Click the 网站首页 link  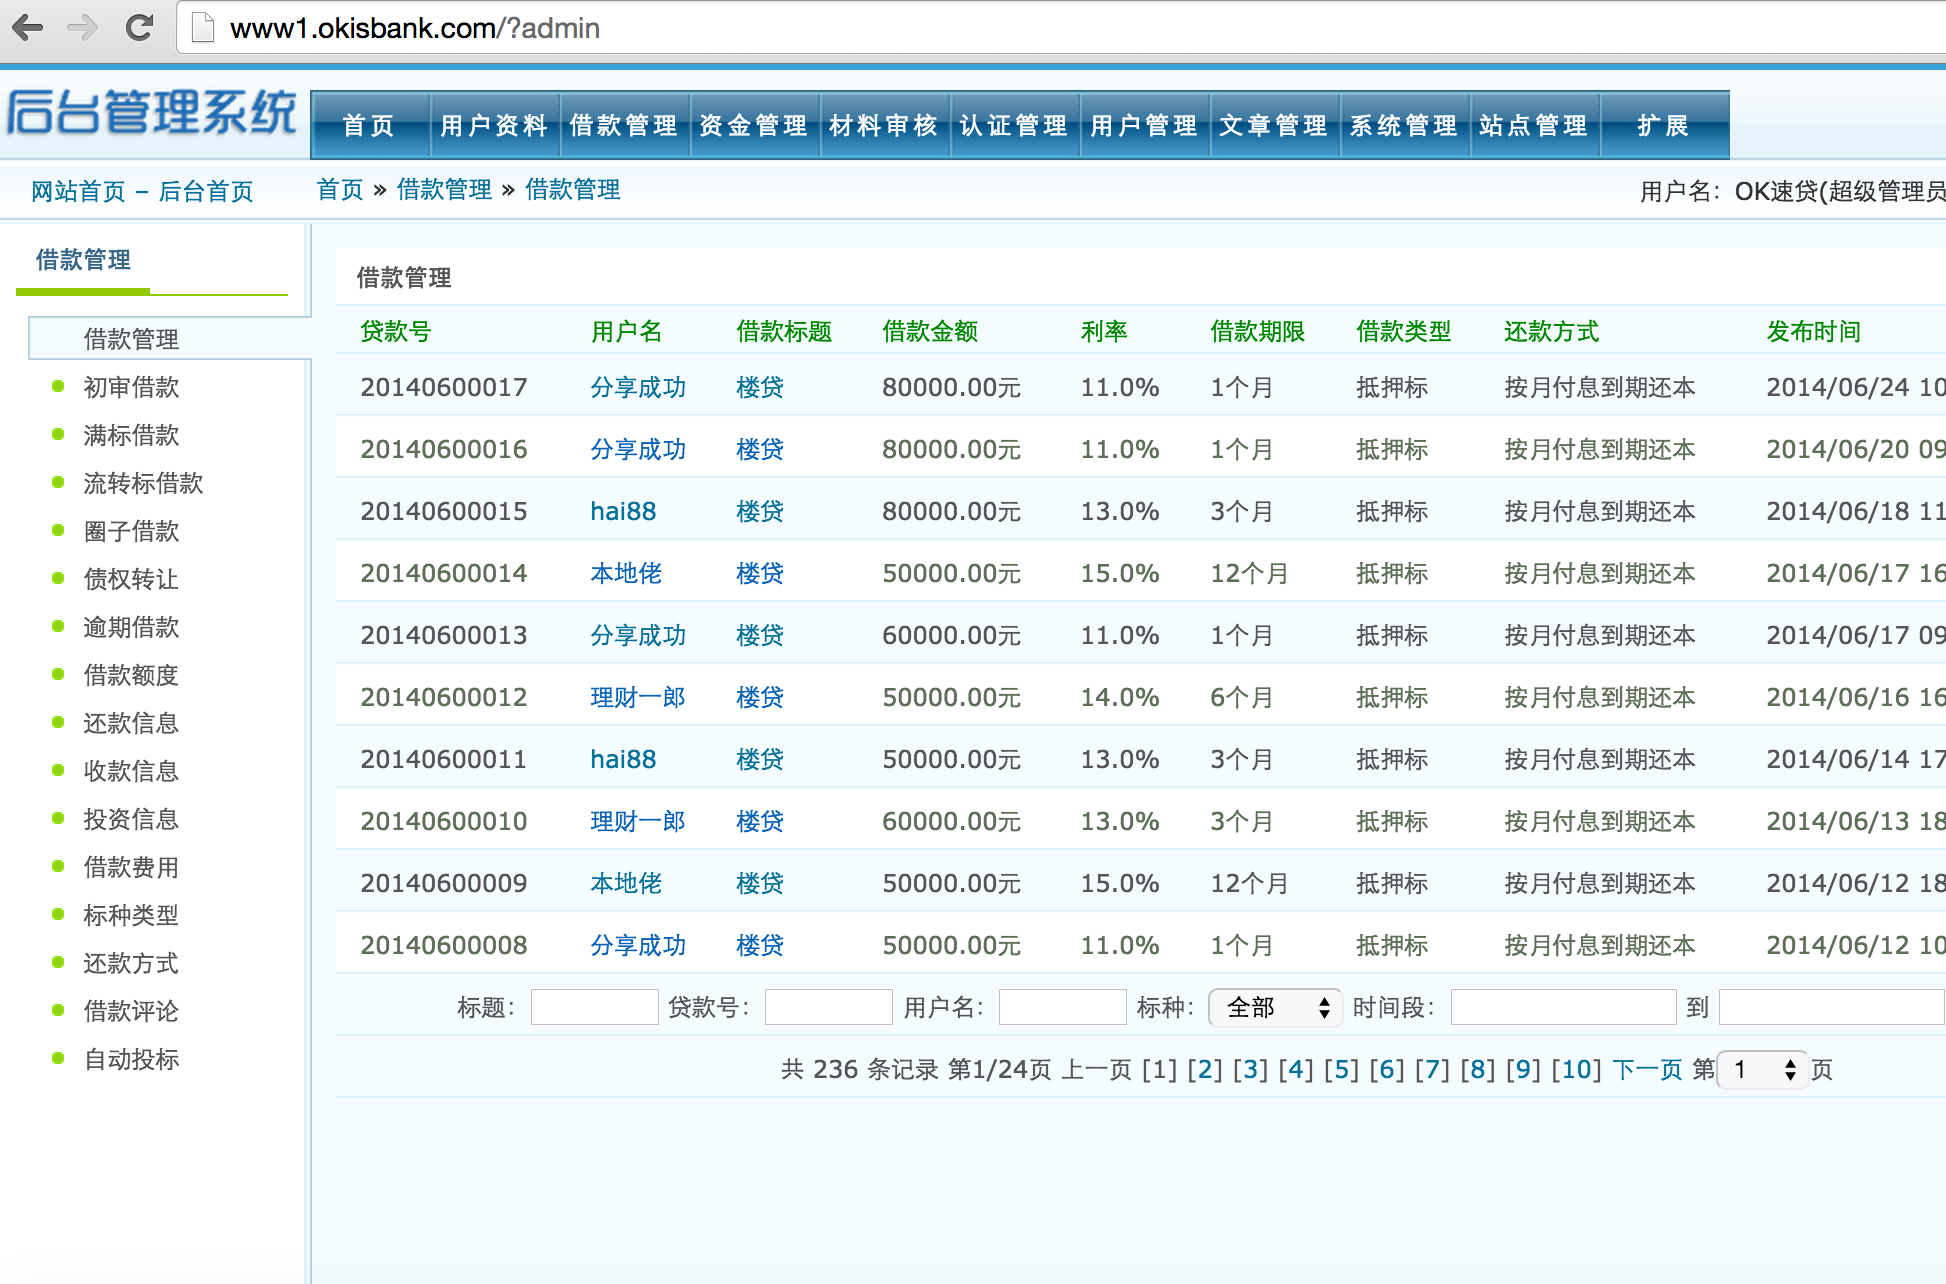coord(78,191)
